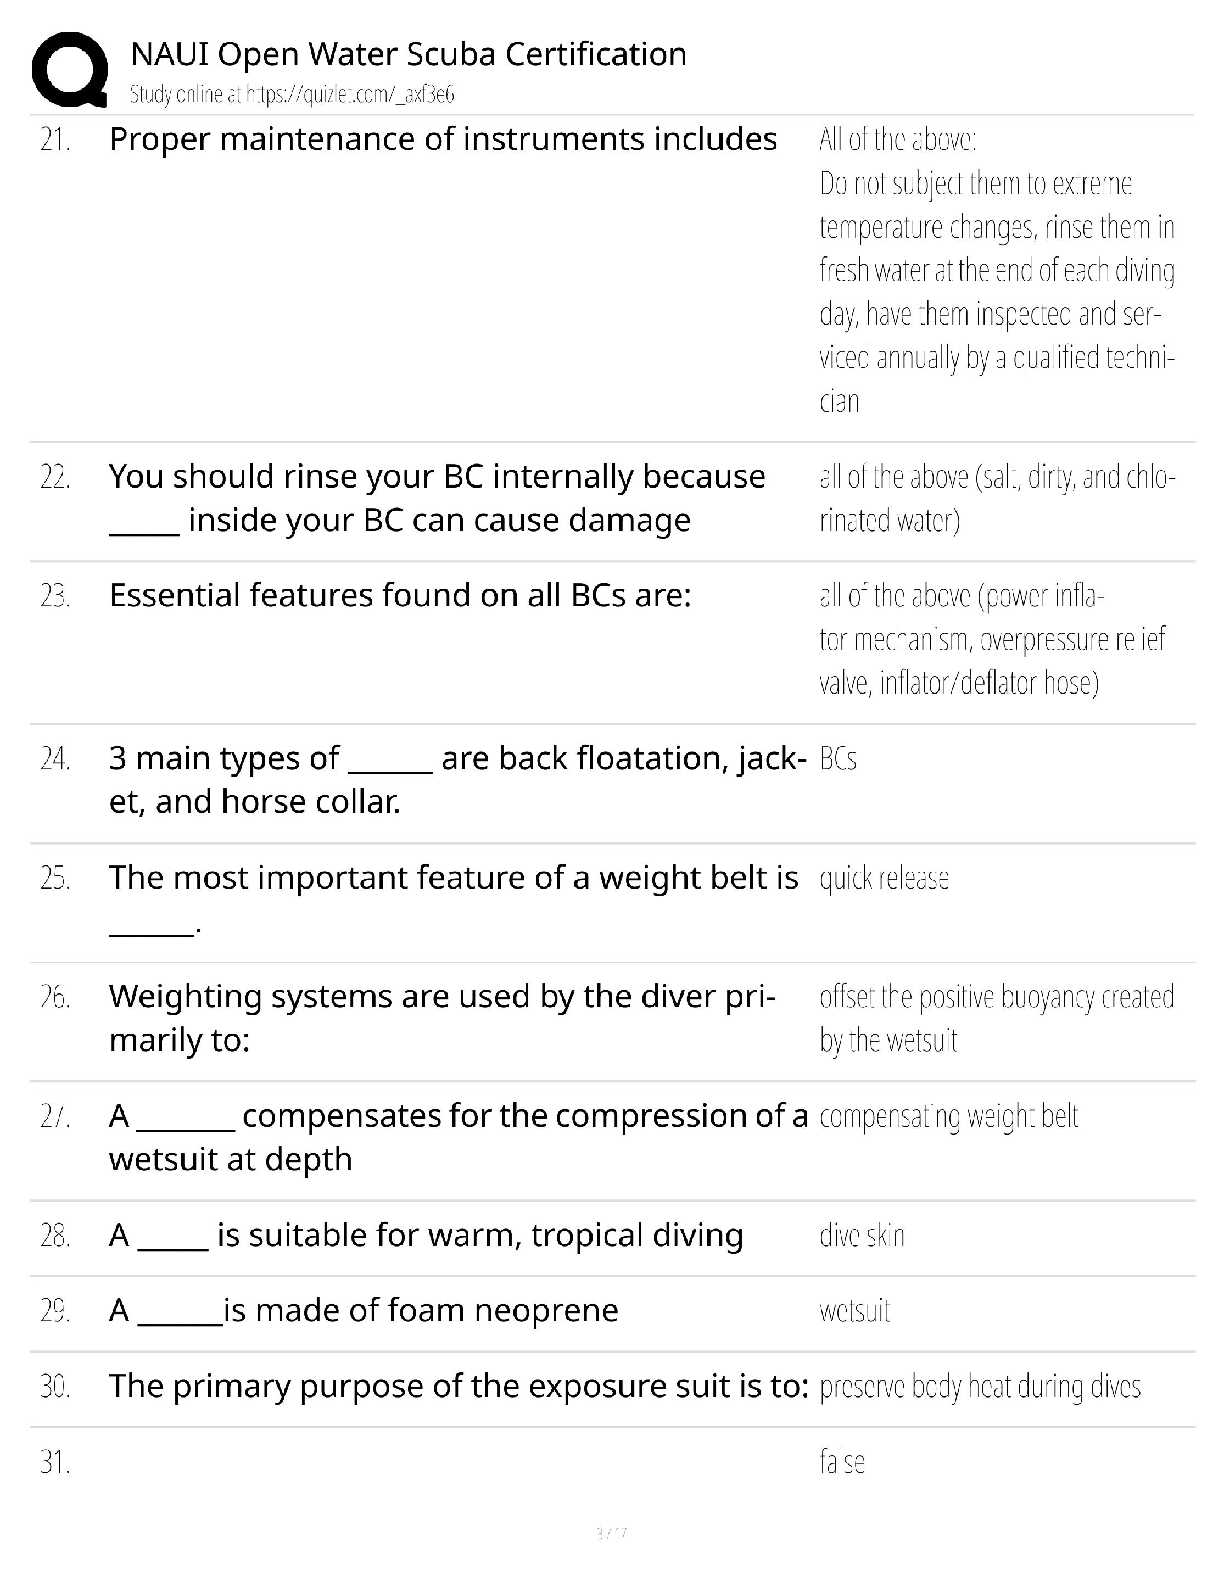
Task: Click the 'compensating weight belt' answer
Action: pyautogui.click(x=948, y=1117)
